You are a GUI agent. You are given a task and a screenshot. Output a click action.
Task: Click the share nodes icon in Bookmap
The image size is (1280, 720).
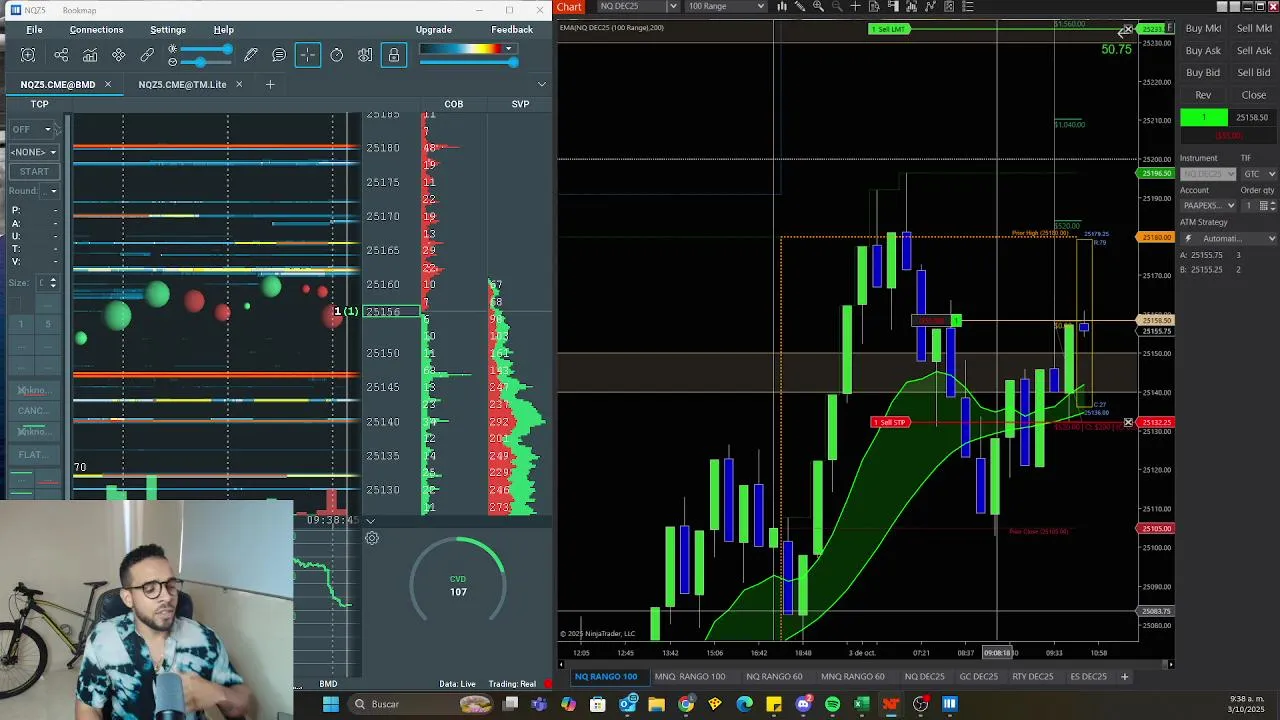[61, 56]
